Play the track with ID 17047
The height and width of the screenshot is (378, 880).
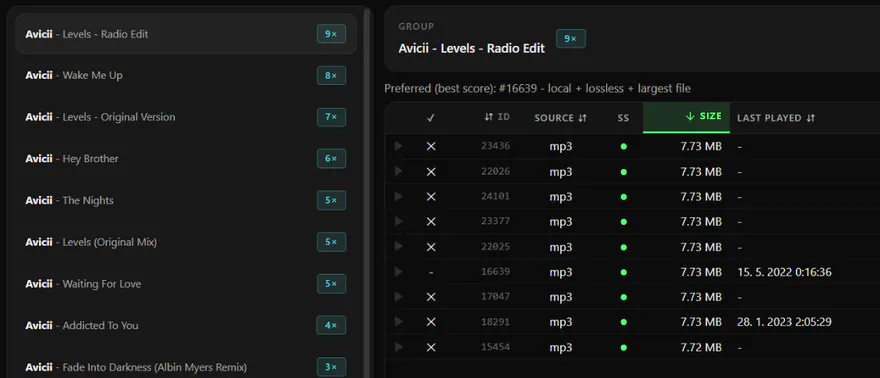coord(398,297)
